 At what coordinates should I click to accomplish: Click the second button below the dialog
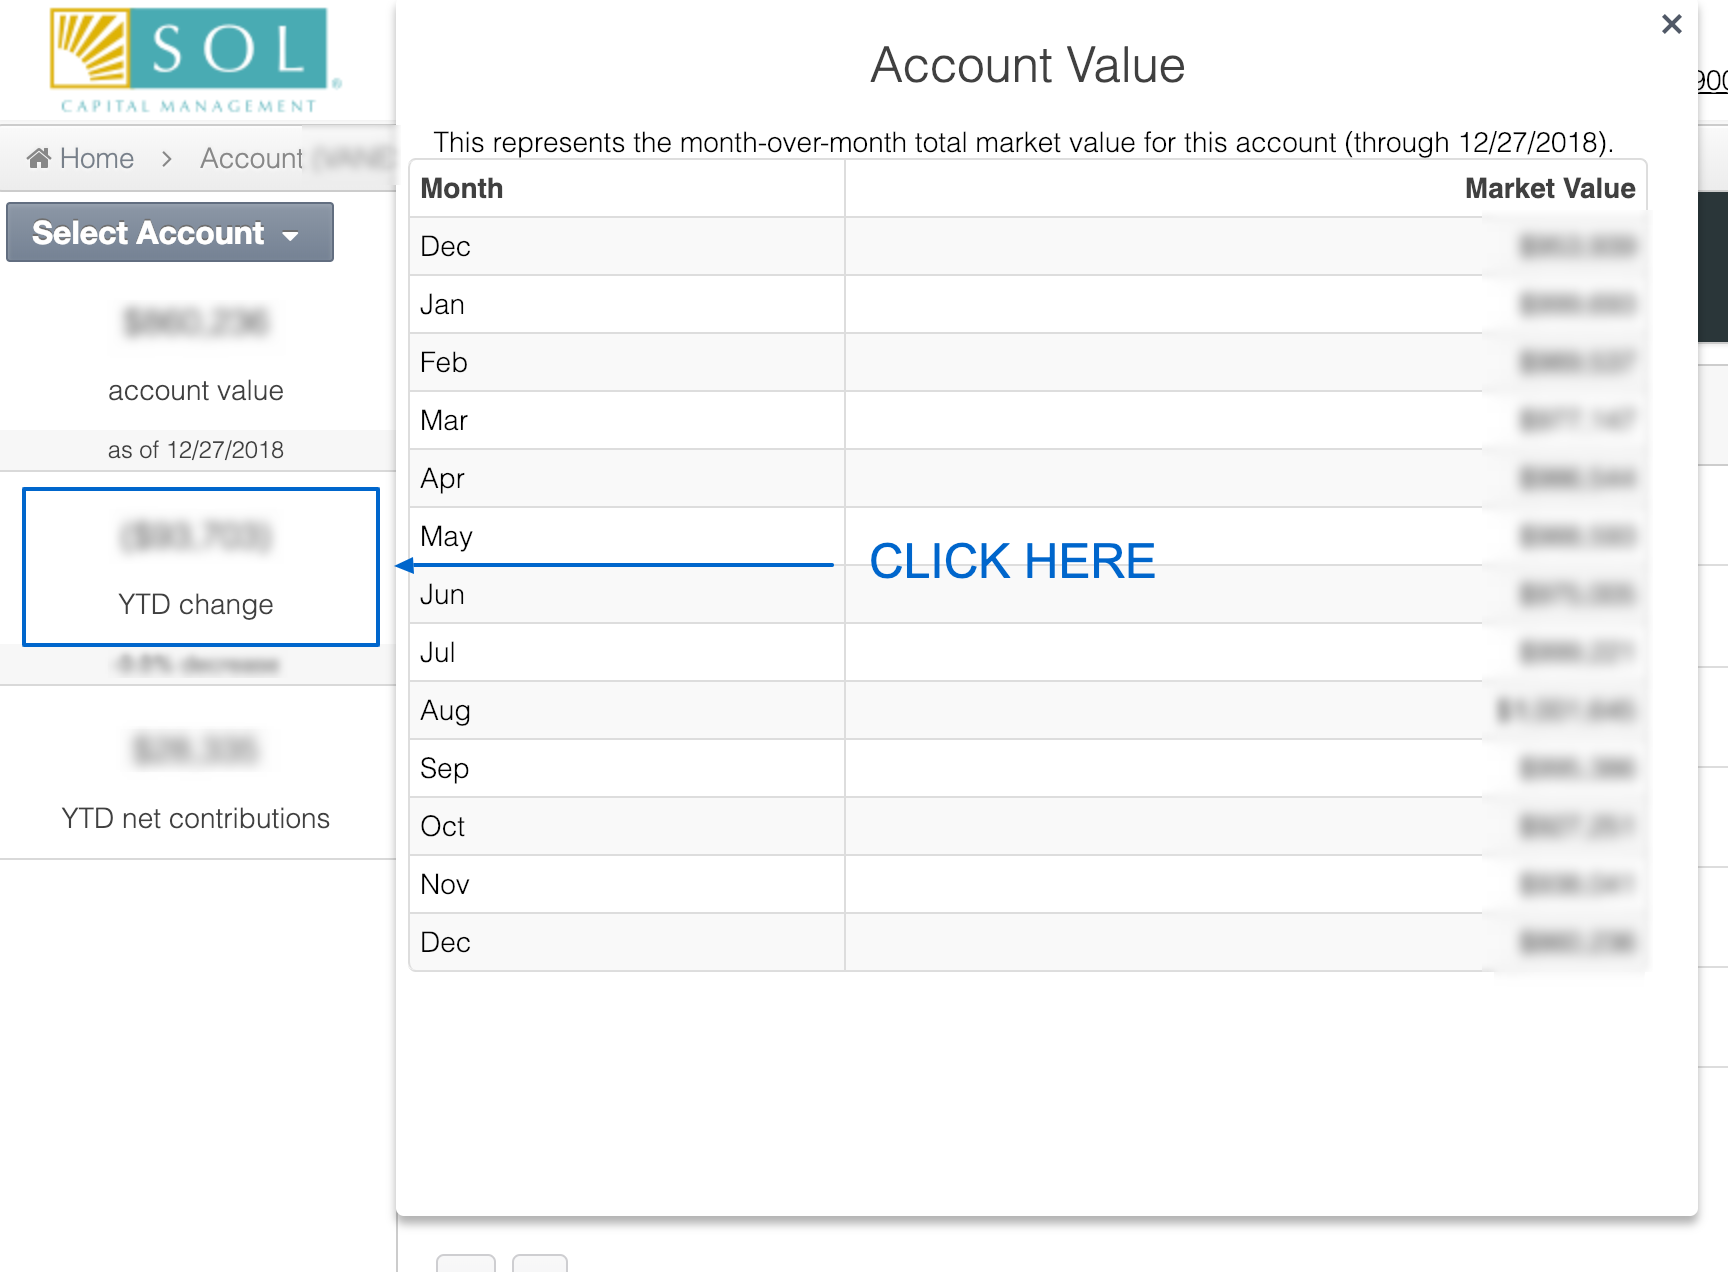pyautogui.click(x=539, y=1263)
